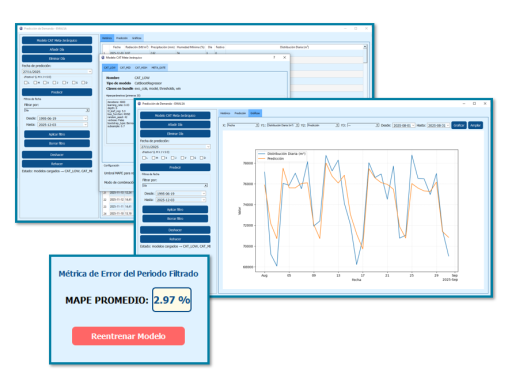Click the MAPE PROMEDIO 2.97 % value box
Screen dimensions: 508x372
click(x=172, y=300)
